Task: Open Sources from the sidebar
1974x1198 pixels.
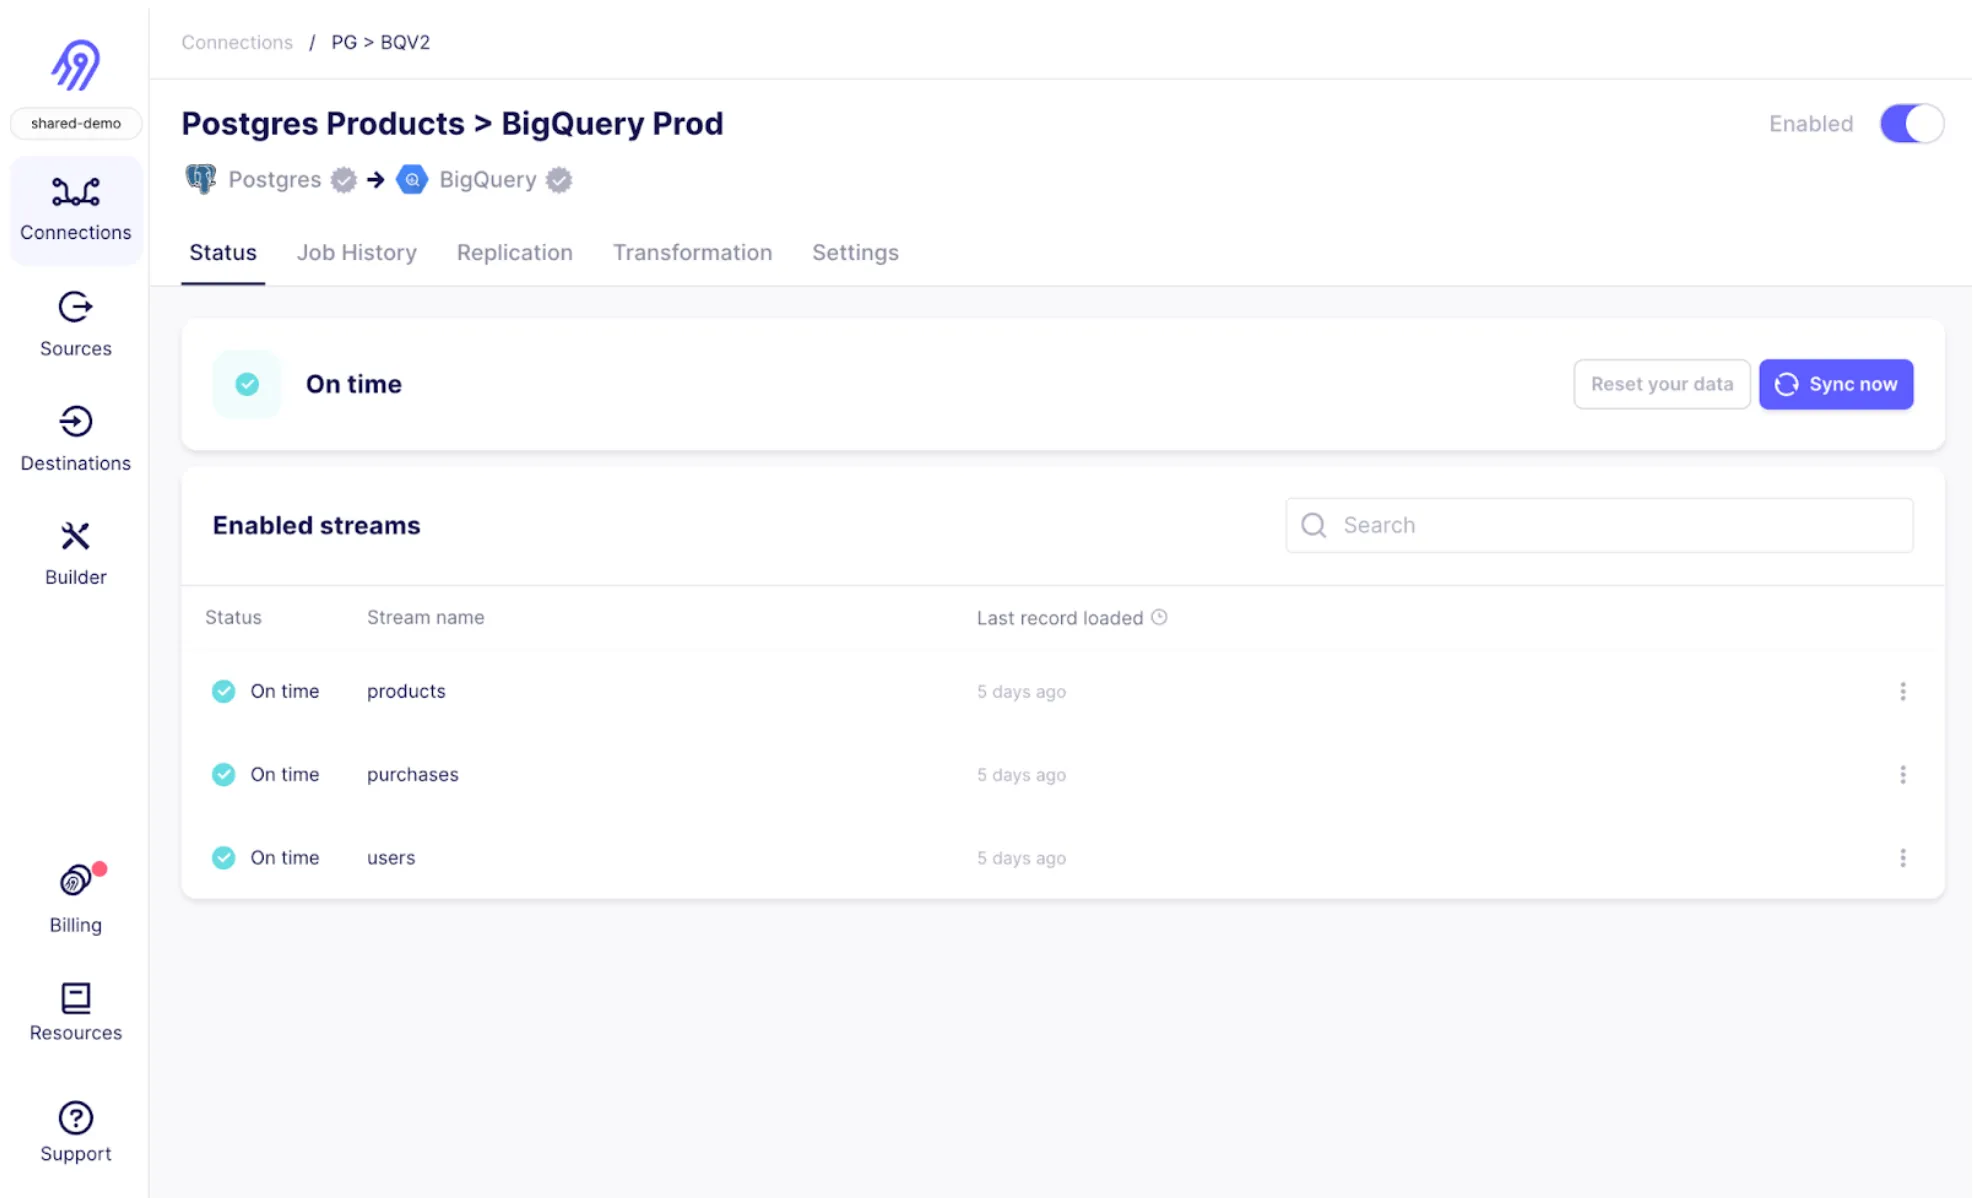Action: tap(76, 324)
